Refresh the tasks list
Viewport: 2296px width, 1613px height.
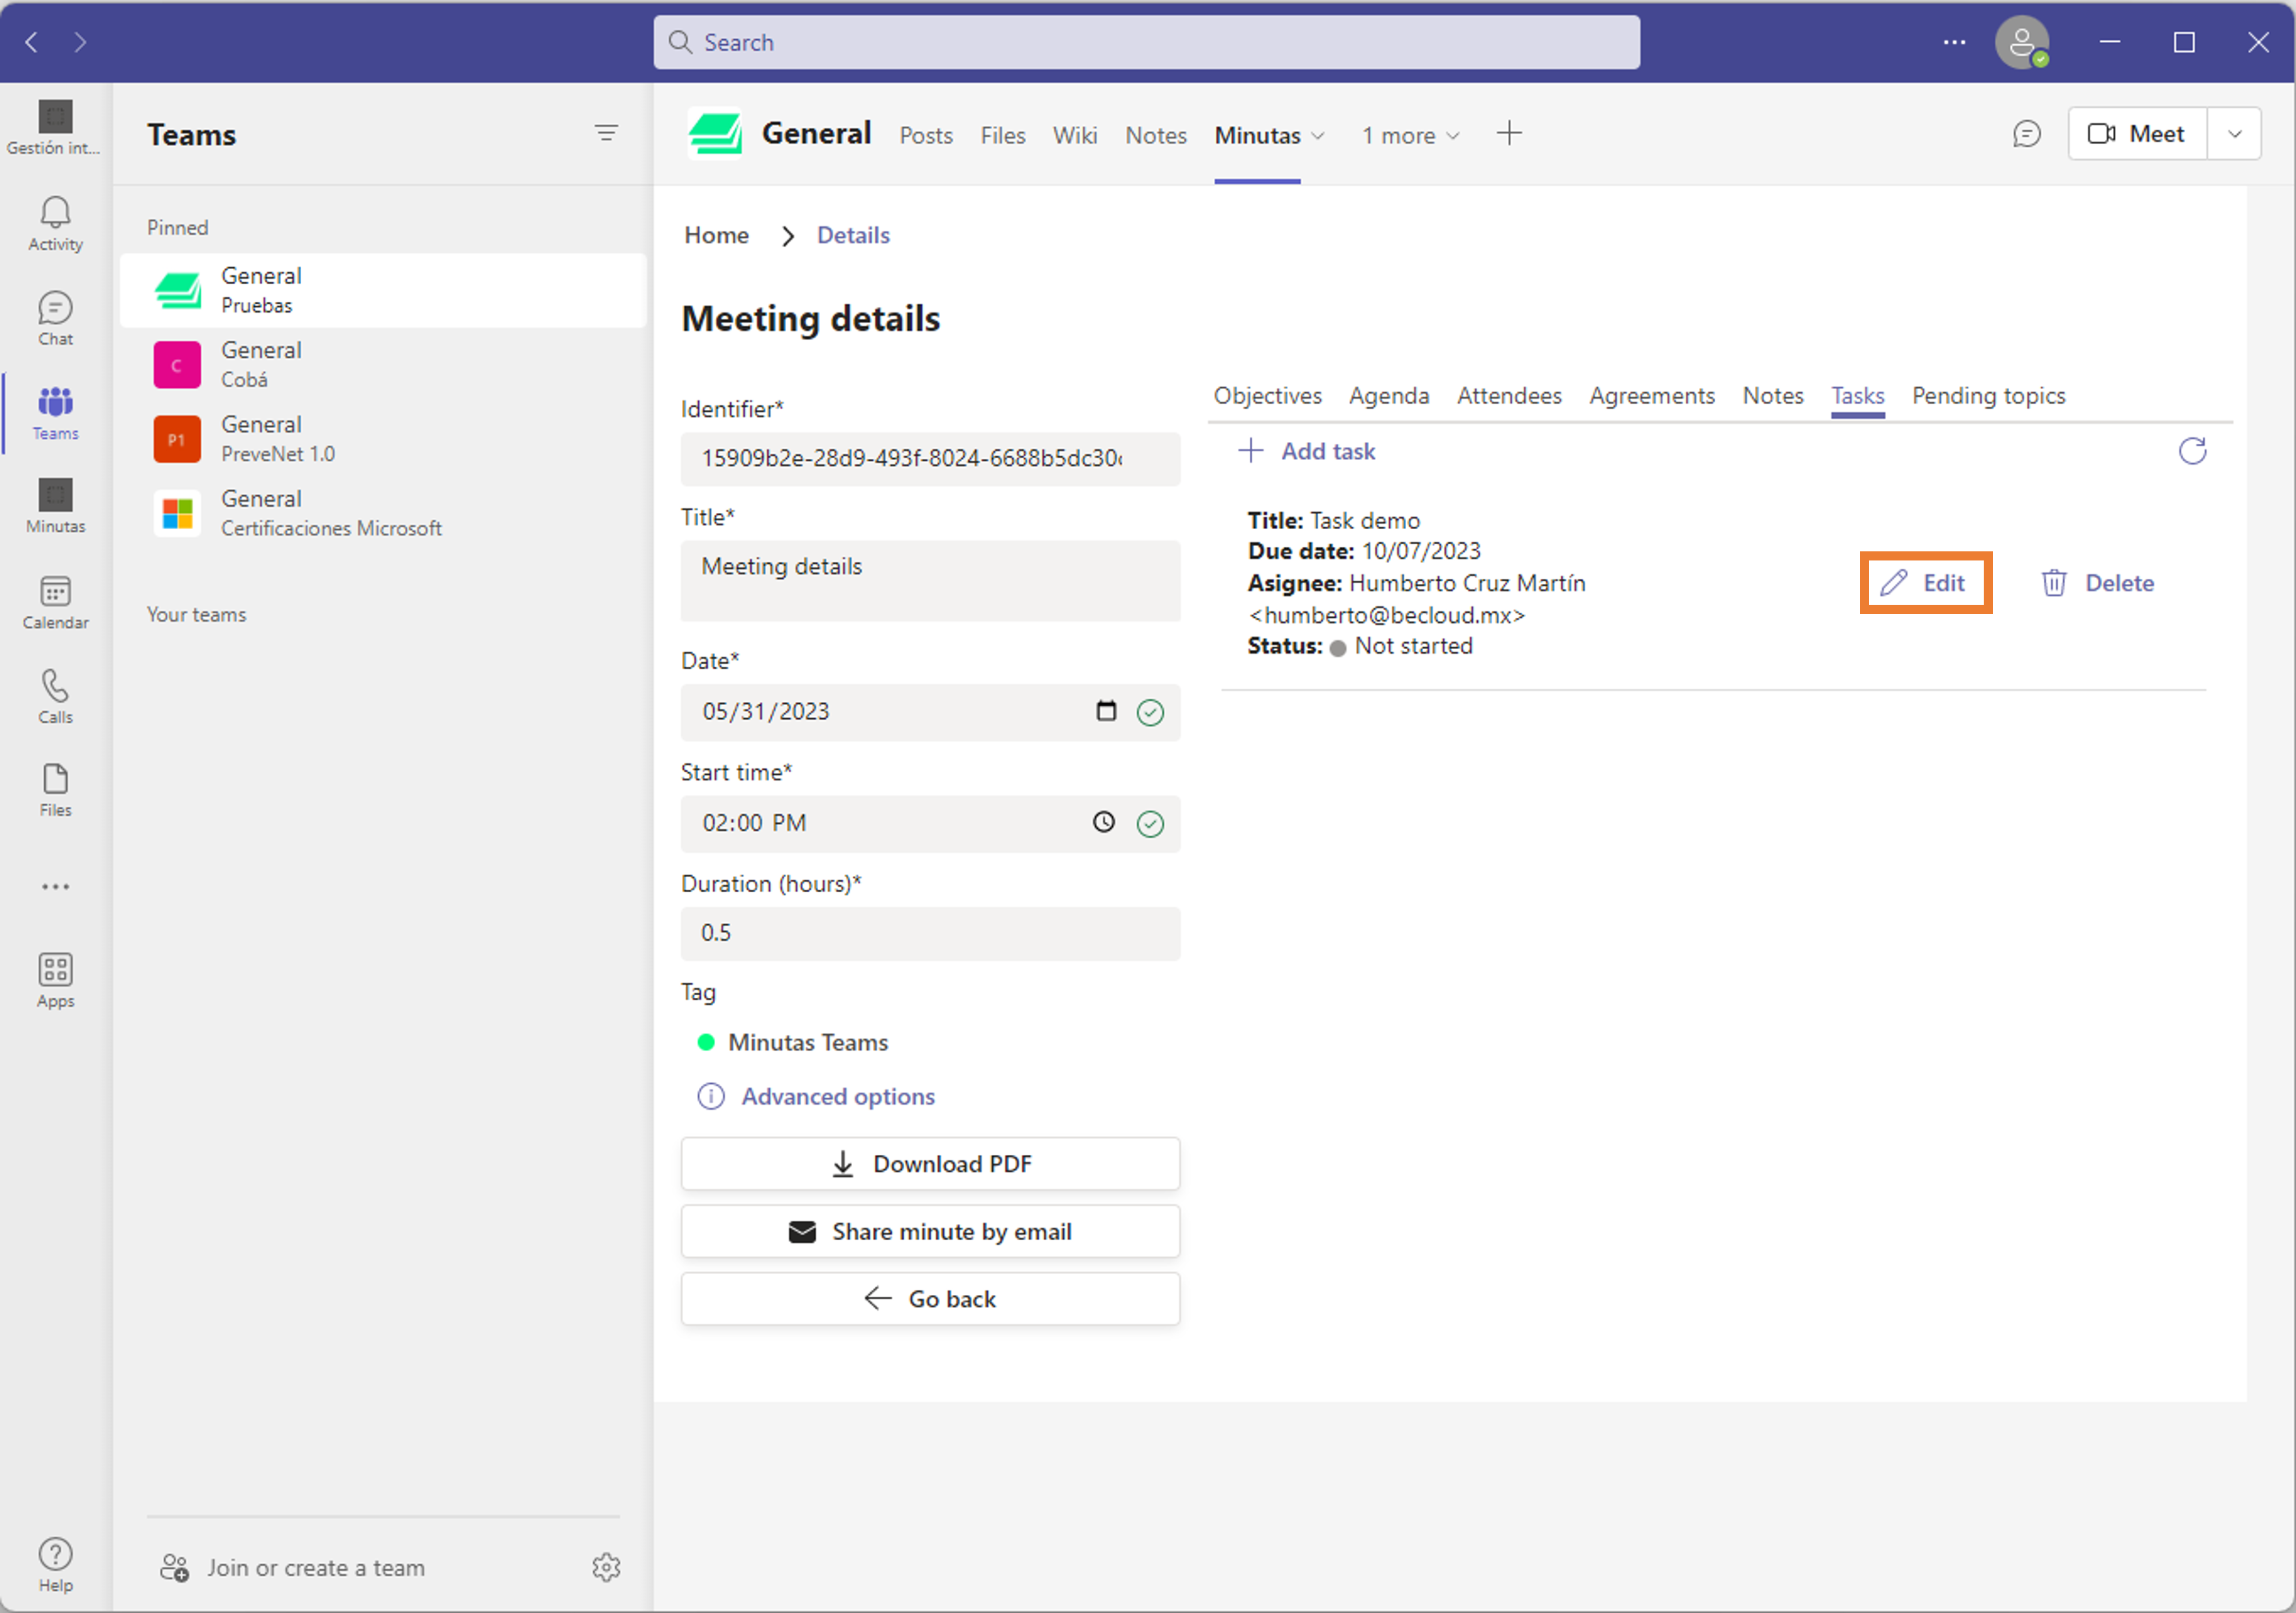coord(2192,451)
